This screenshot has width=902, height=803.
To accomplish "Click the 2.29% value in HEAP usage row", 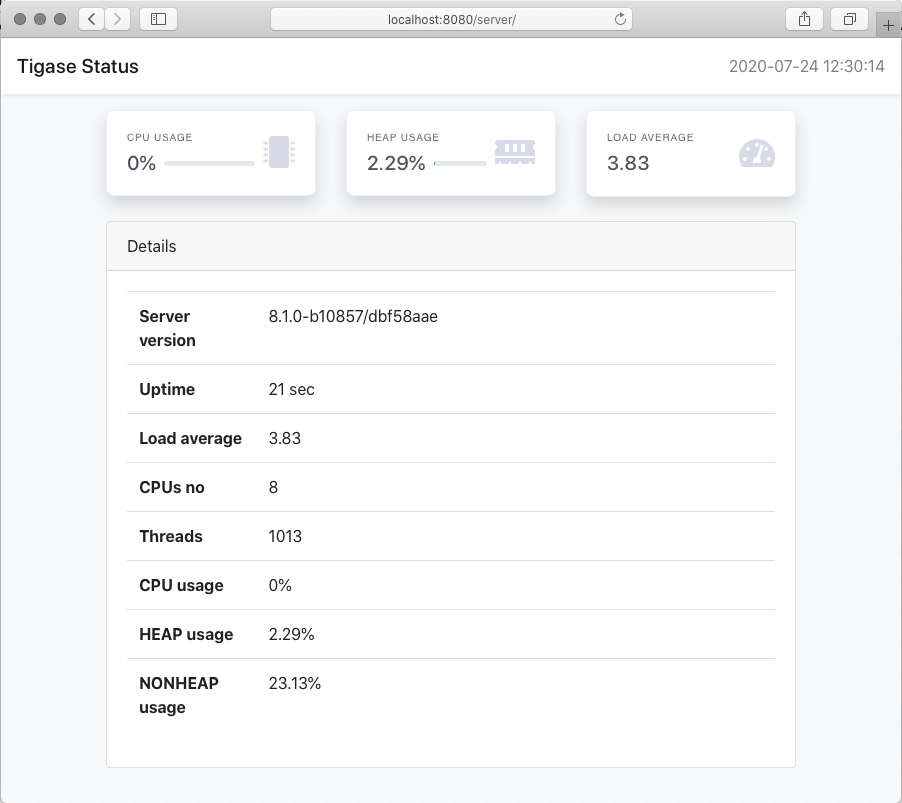I will [292, 634].
